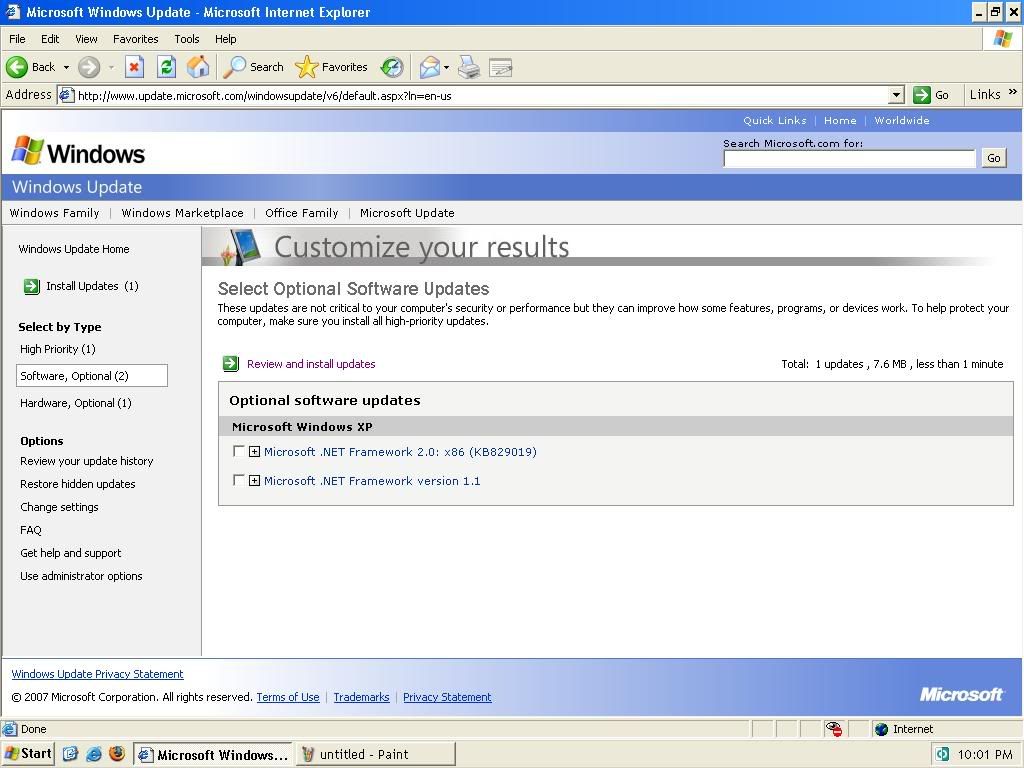Open Windows Update Privacy Statement link

(97, 674)
